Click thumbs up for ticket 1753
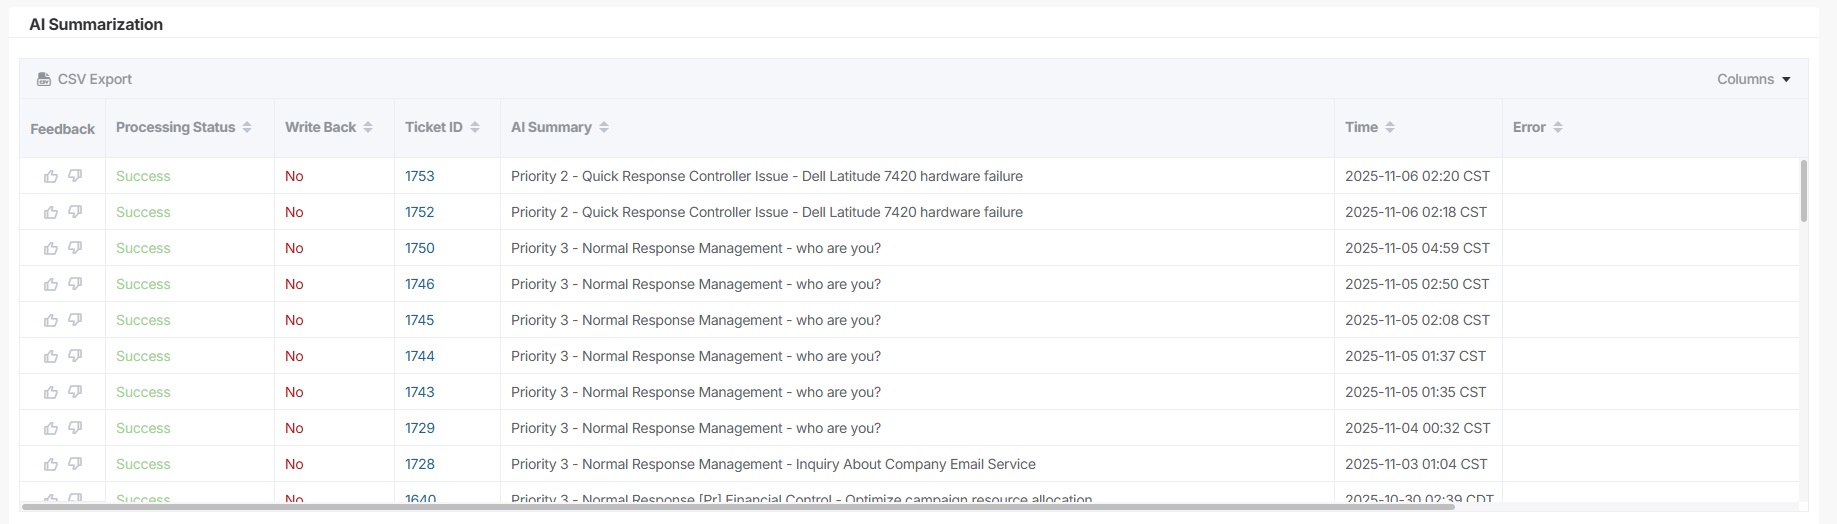Viewport: 1837px width, 524px height. point(51,177)
